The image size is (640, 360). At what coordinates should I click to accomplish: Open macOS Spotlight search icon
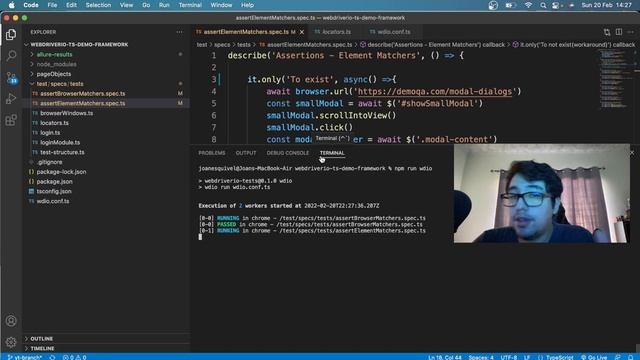coord(543,5)
